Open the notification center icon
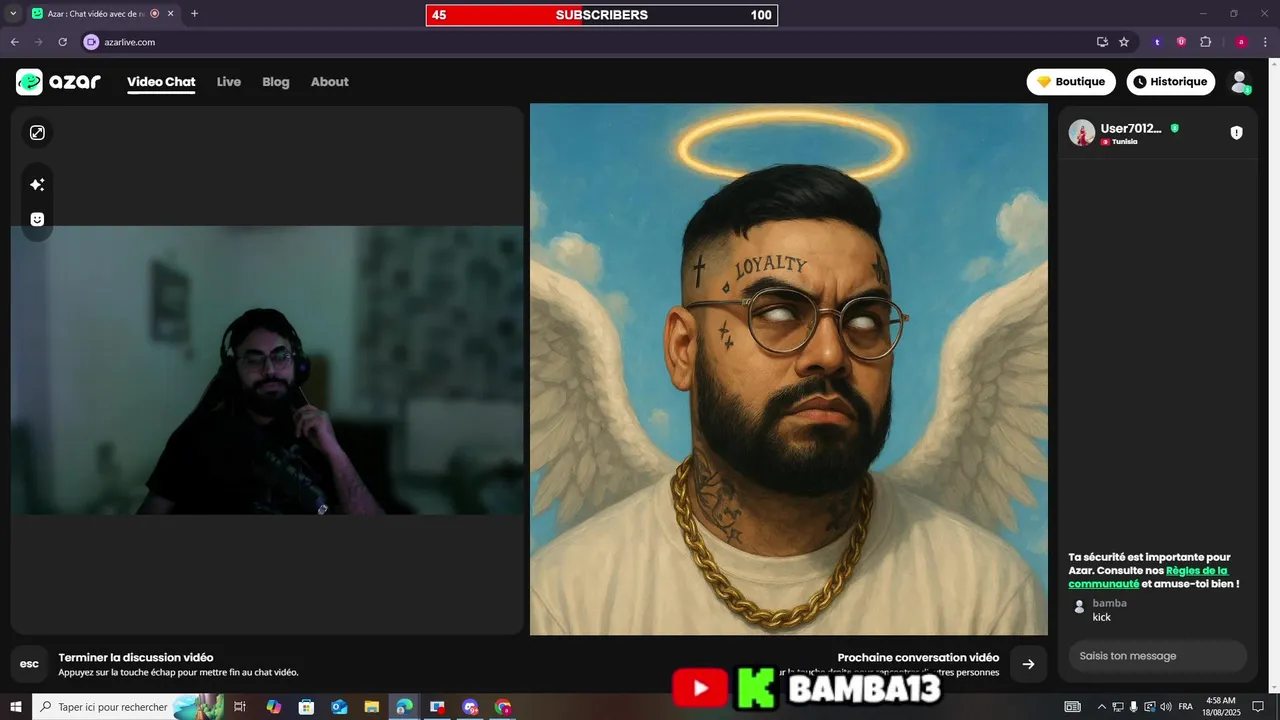1280x720 pixels. [1259, 707]
